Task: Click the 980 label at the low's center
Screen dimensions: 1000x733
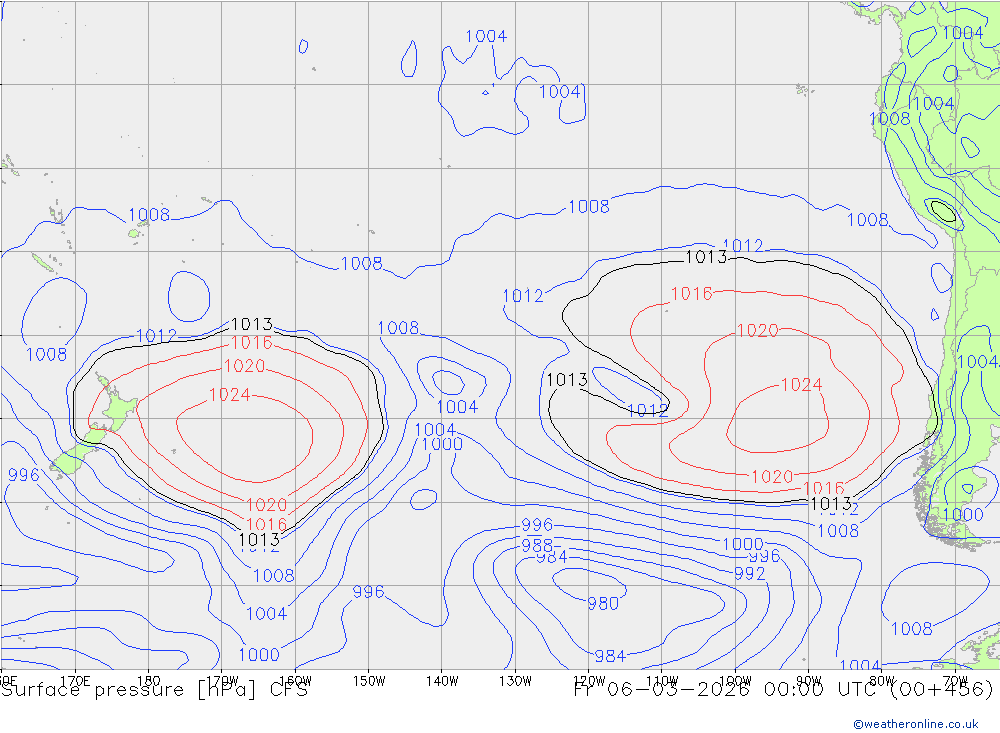Action: [603, 603]
